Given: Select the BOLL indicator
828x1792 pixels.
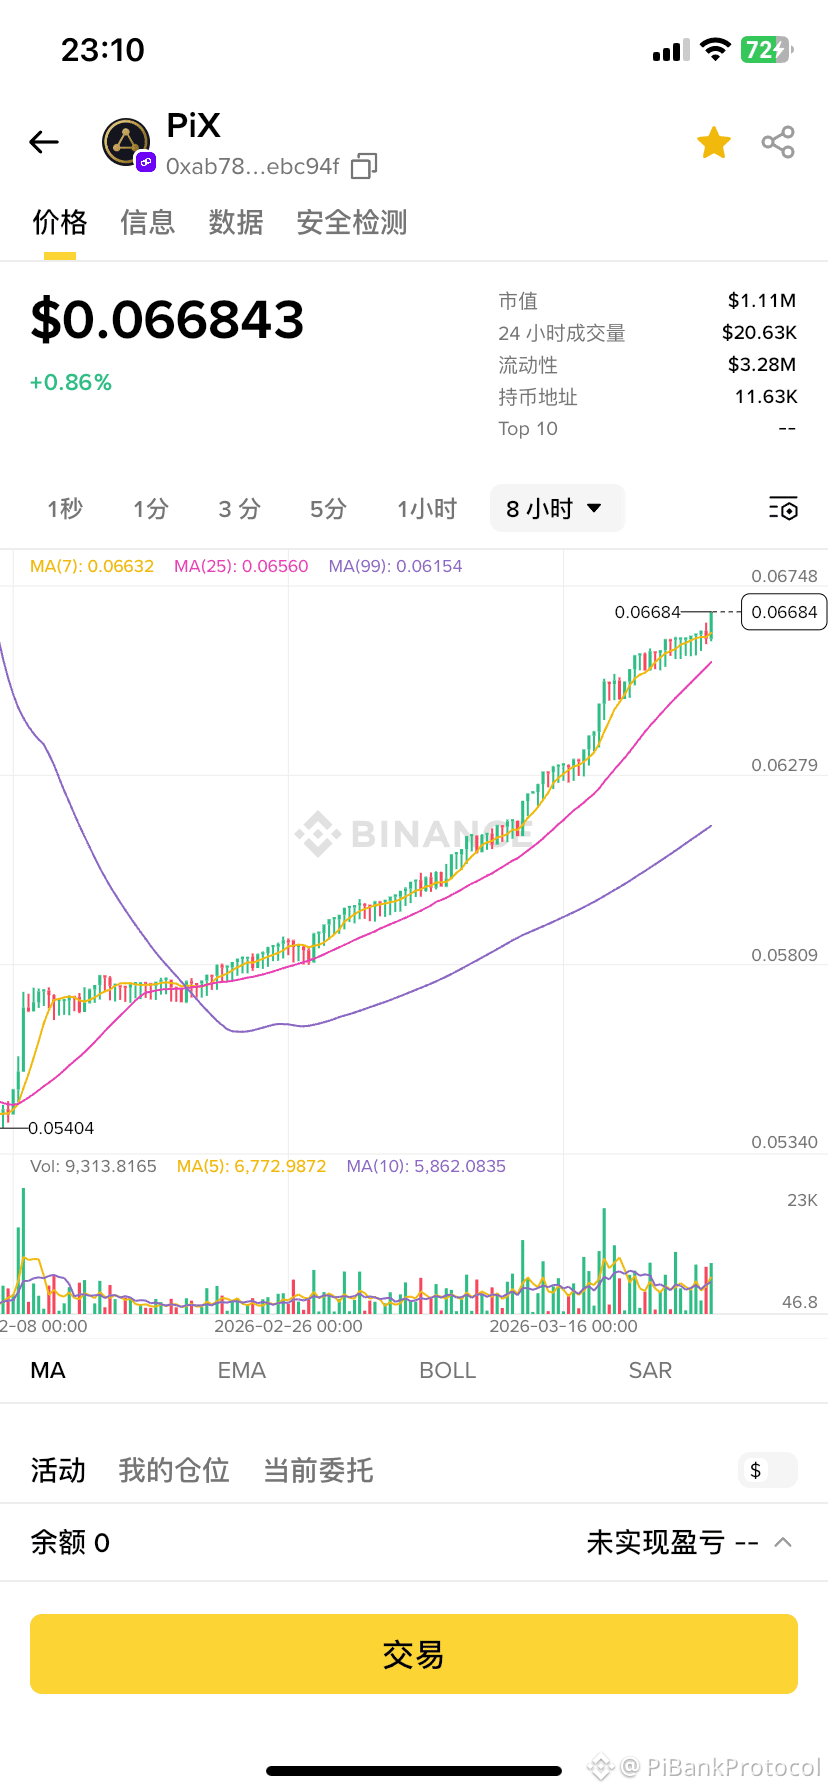Looking at the screenshot, I should [448, 1370].
